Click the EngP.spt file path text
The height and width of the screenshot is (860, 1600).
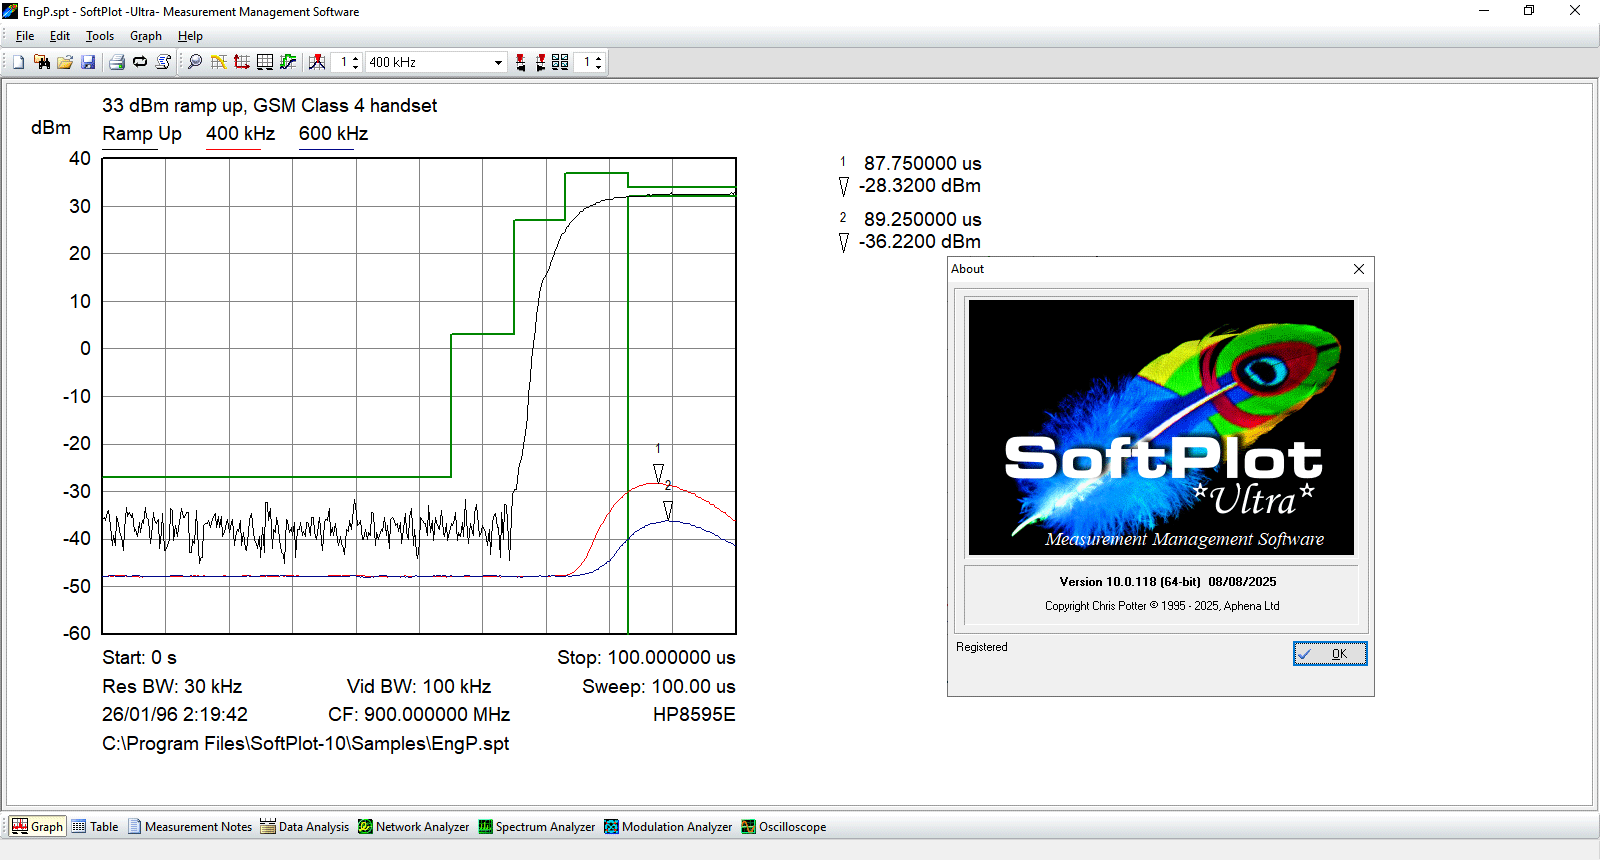(306, 744)
